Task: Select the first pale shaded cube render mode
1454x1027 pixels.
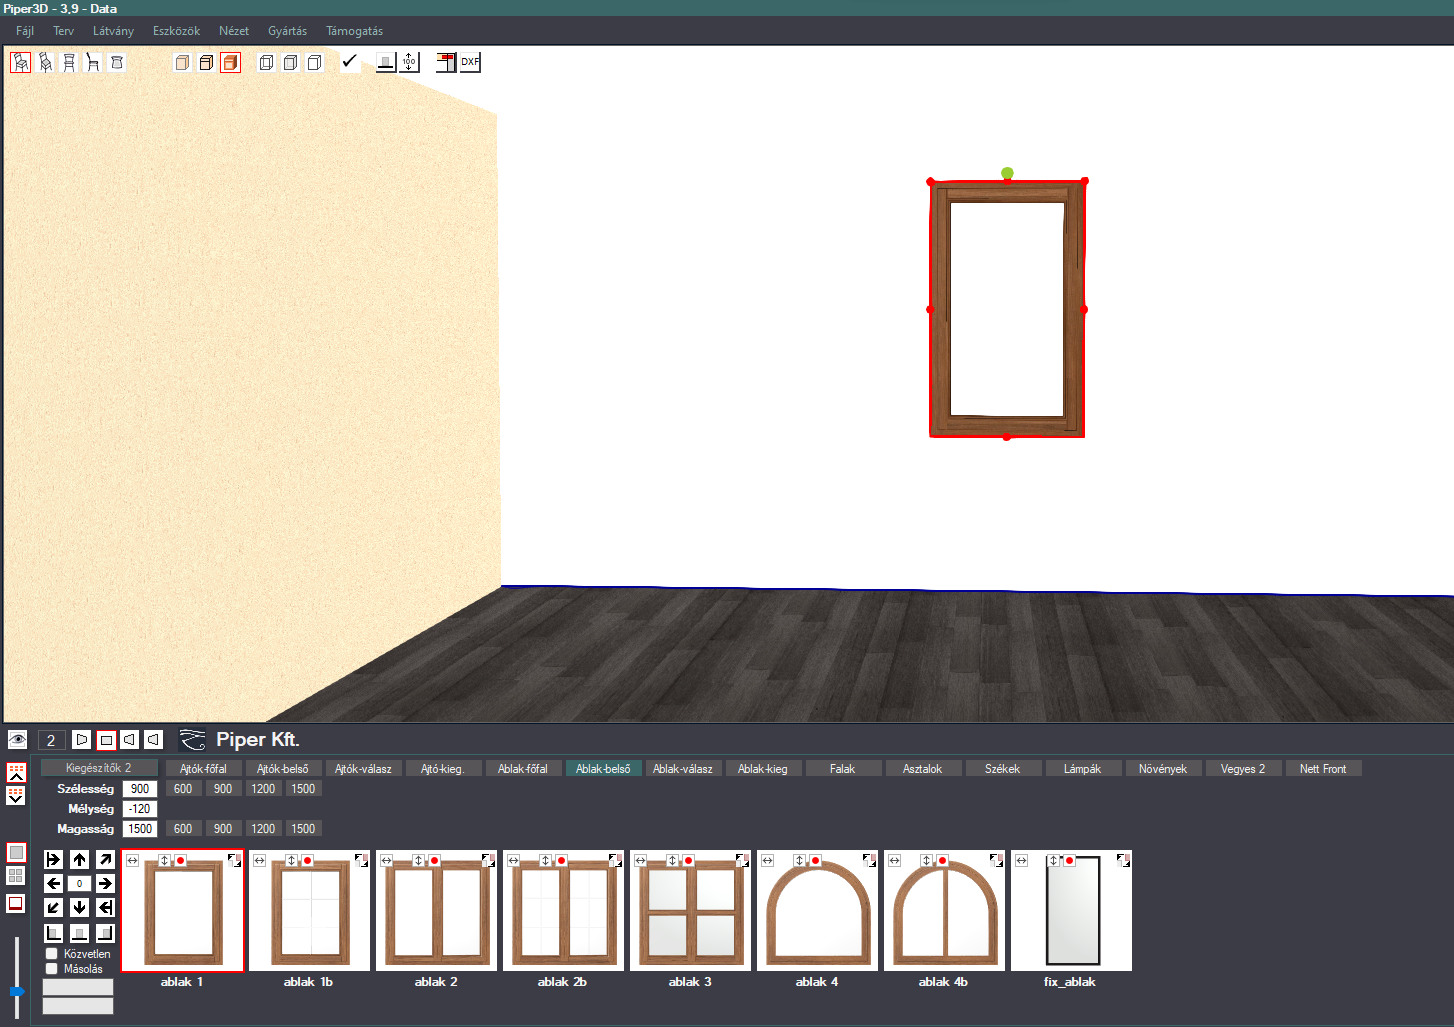Action: [x=182, y=62]
